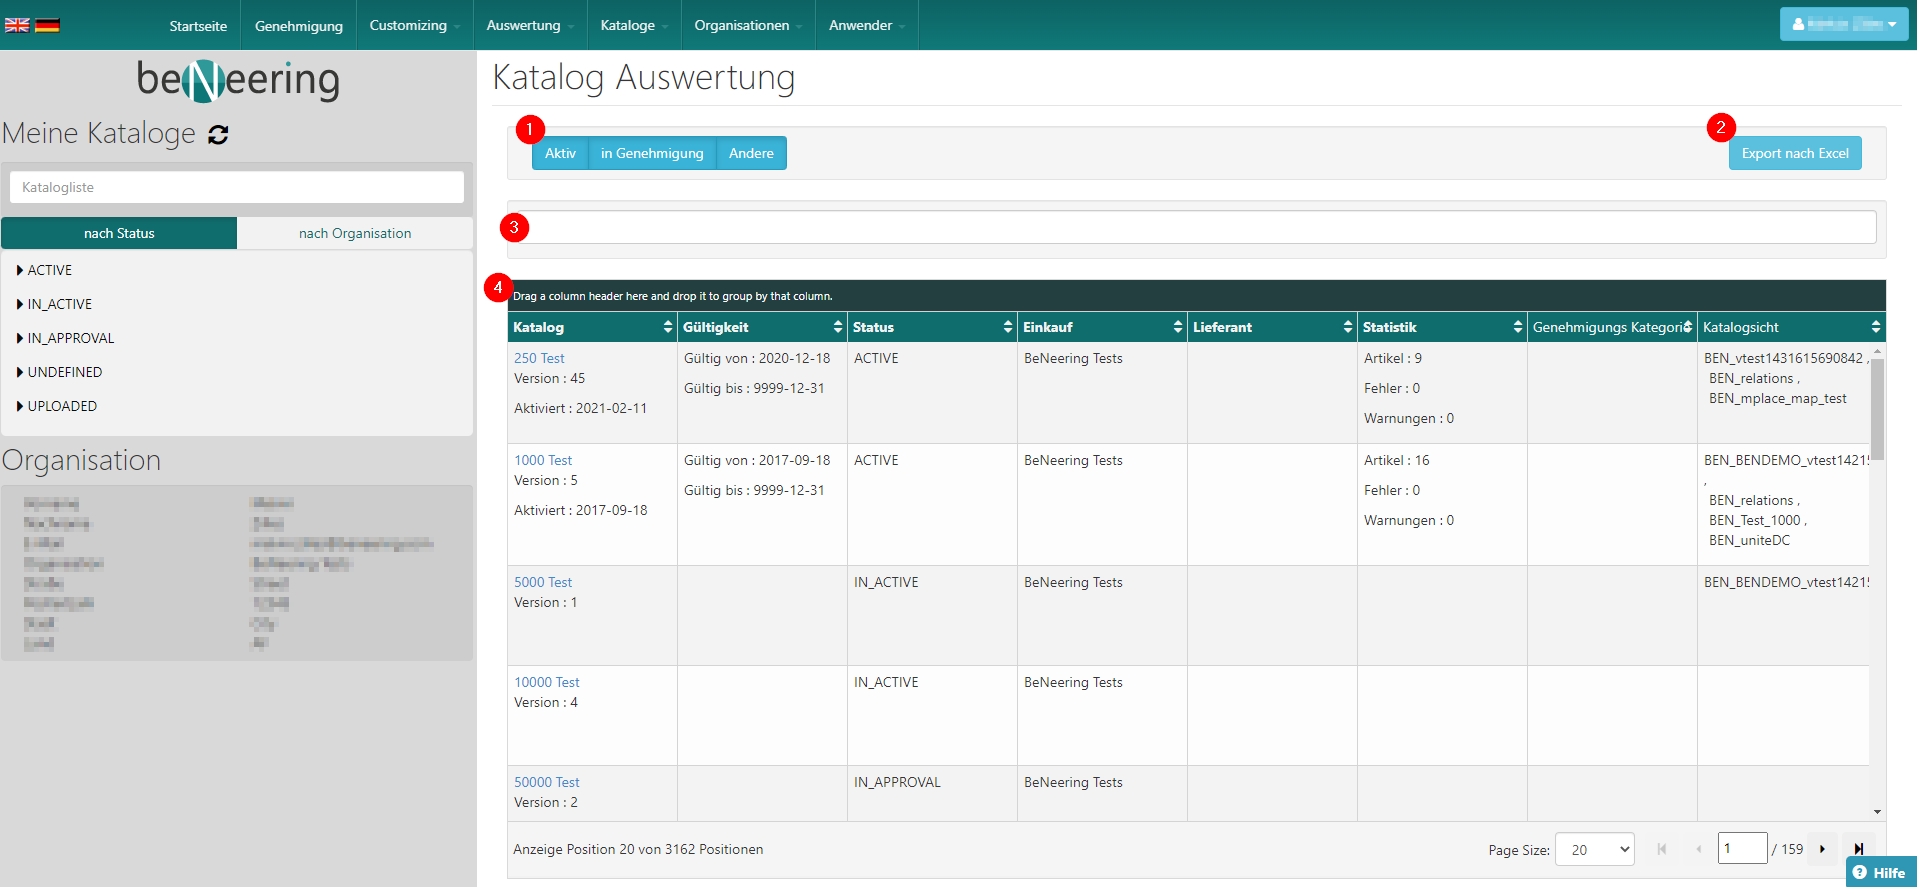The width and height of the screenshot is (1917, 887).
Task: Open the user account dropdown
Action: point(1843,24)
